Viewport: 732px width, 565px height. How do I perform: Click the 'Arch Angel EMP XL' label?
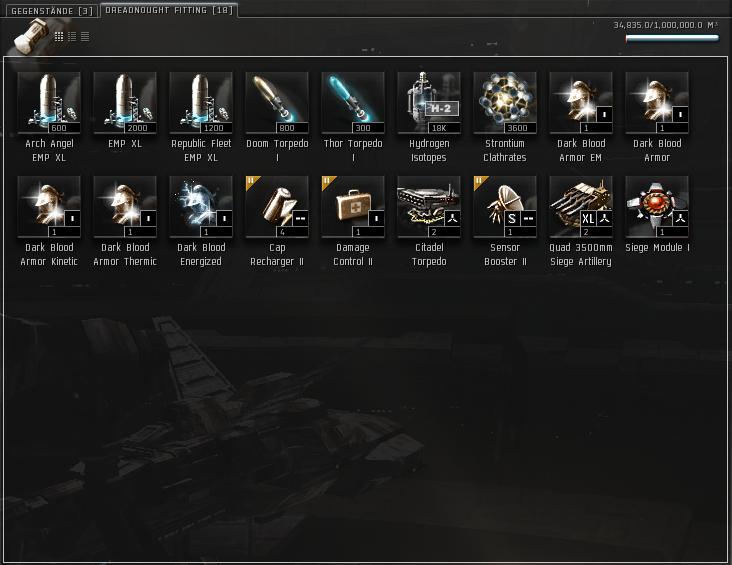49,150
